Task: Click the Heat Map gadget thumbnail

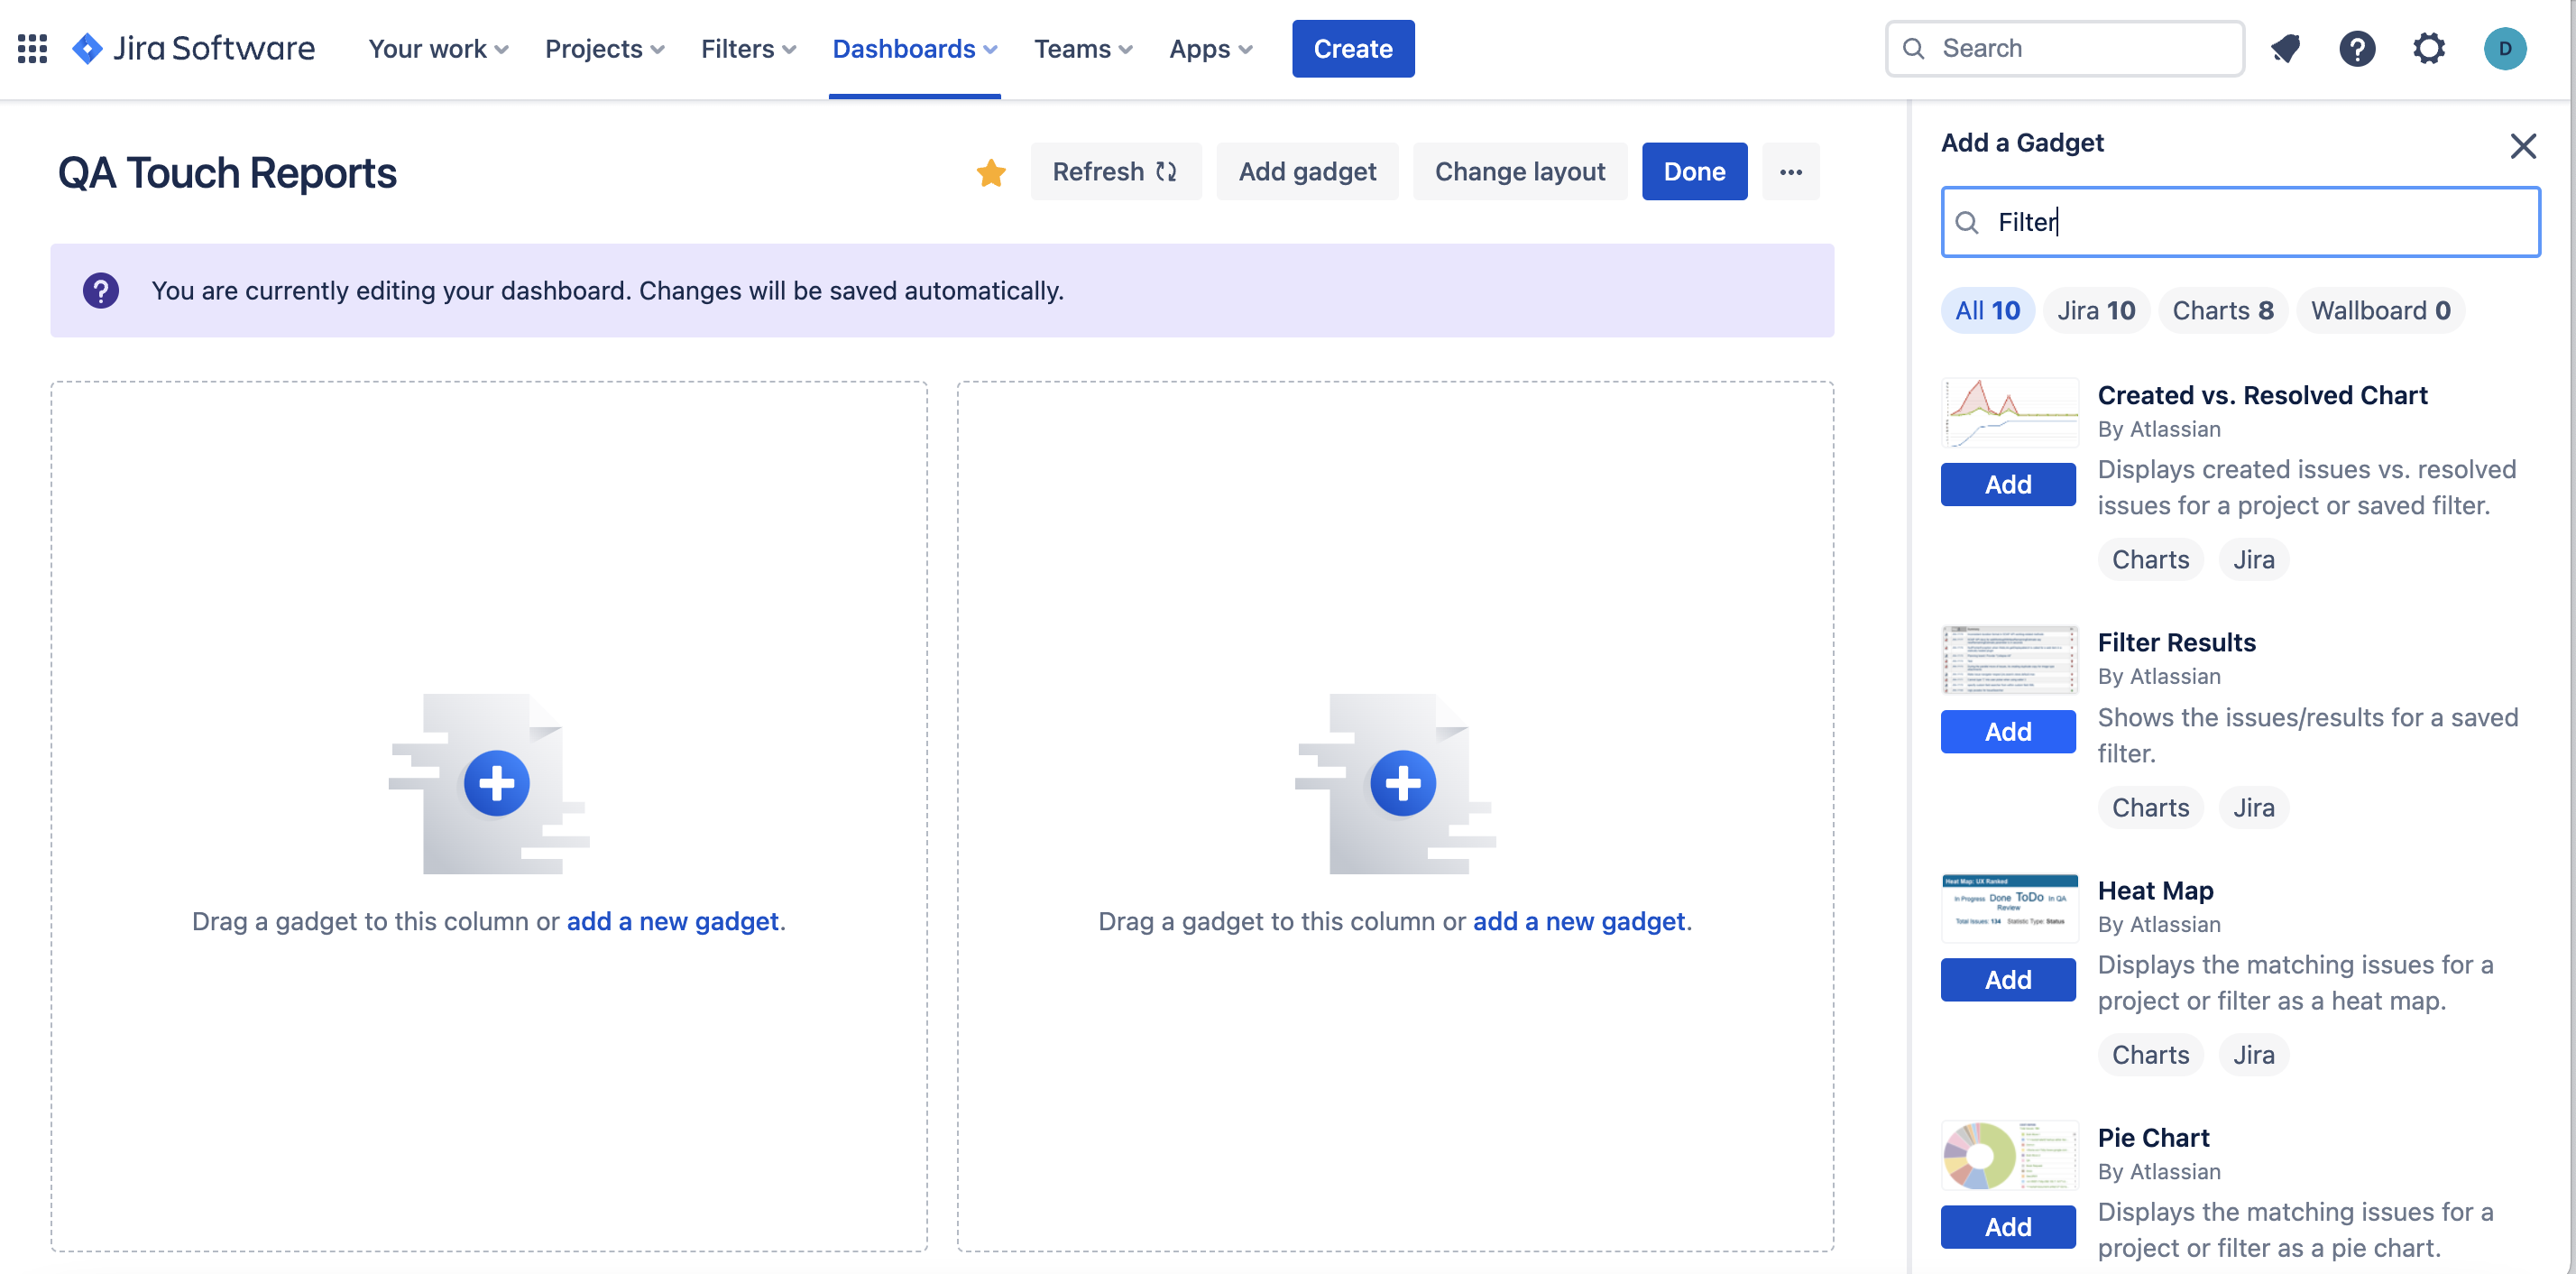Action: tap(2010, 907)
